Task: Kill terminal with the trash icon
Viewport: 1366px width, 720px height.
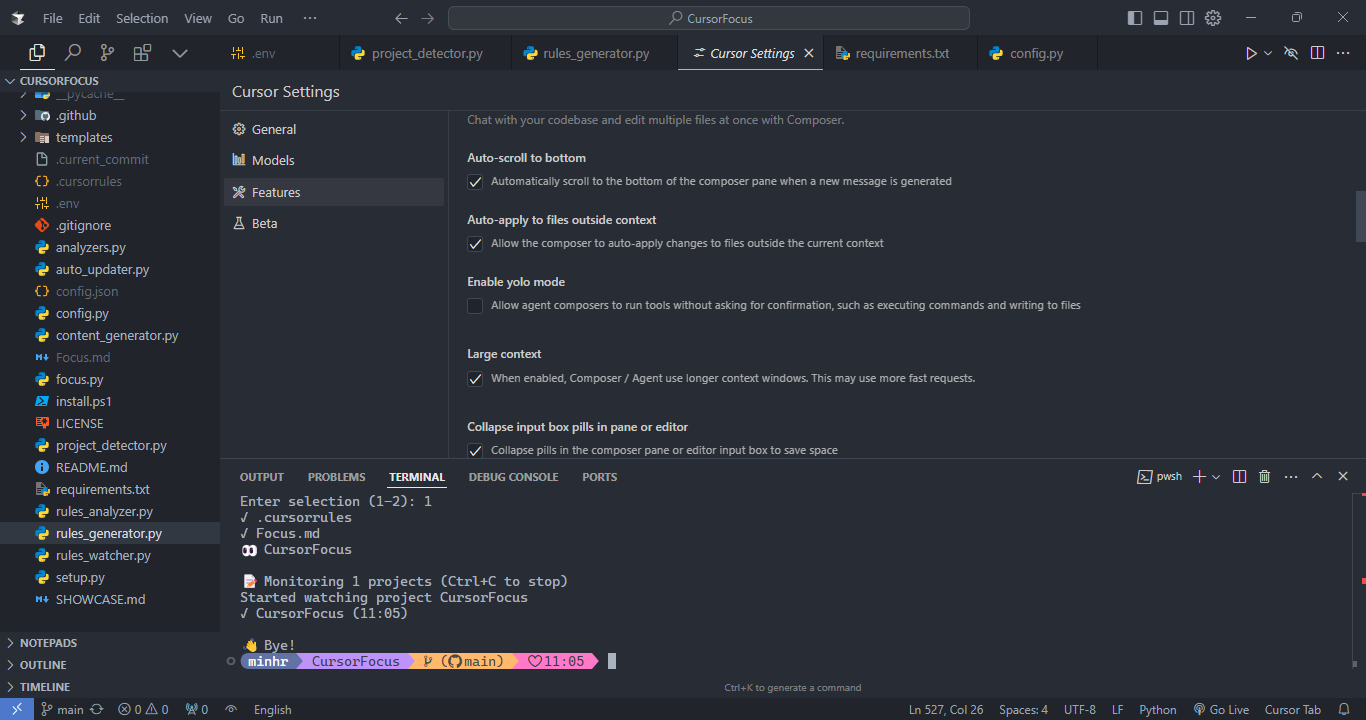Action: (x=1265, y=477)
